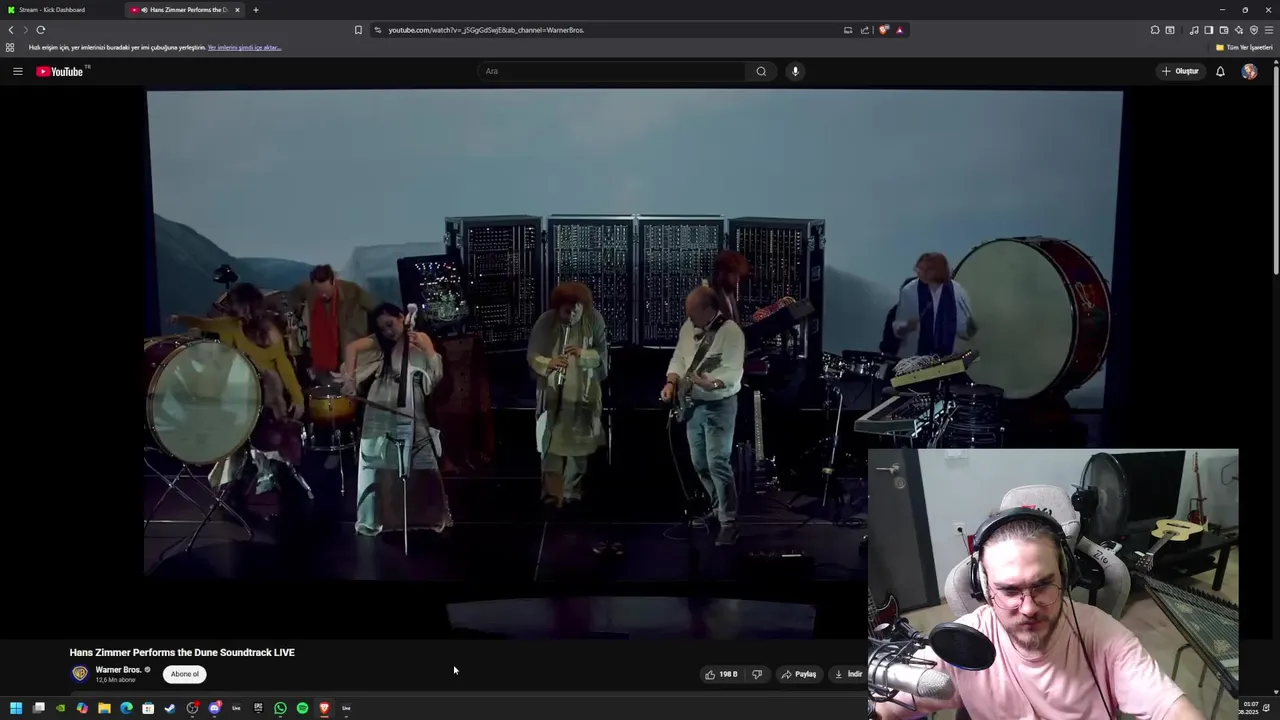The height and width of the screenshot is (720, 1280).
Task: Start voice search with the microphone icon
Action: coord(795,71)
